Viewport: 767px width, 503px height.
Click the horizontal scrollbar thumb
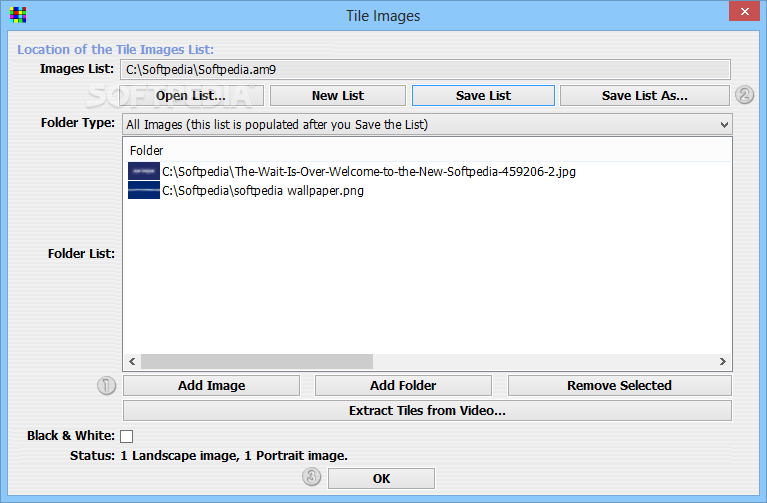[x=257, y=362]
